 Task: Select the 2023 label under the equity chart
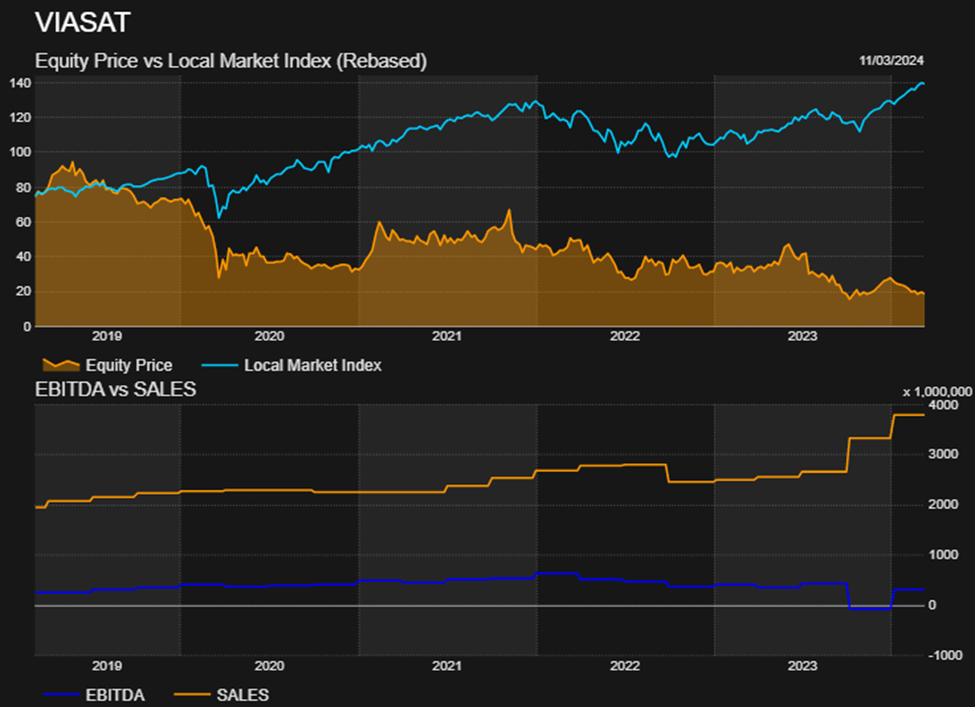803,336
